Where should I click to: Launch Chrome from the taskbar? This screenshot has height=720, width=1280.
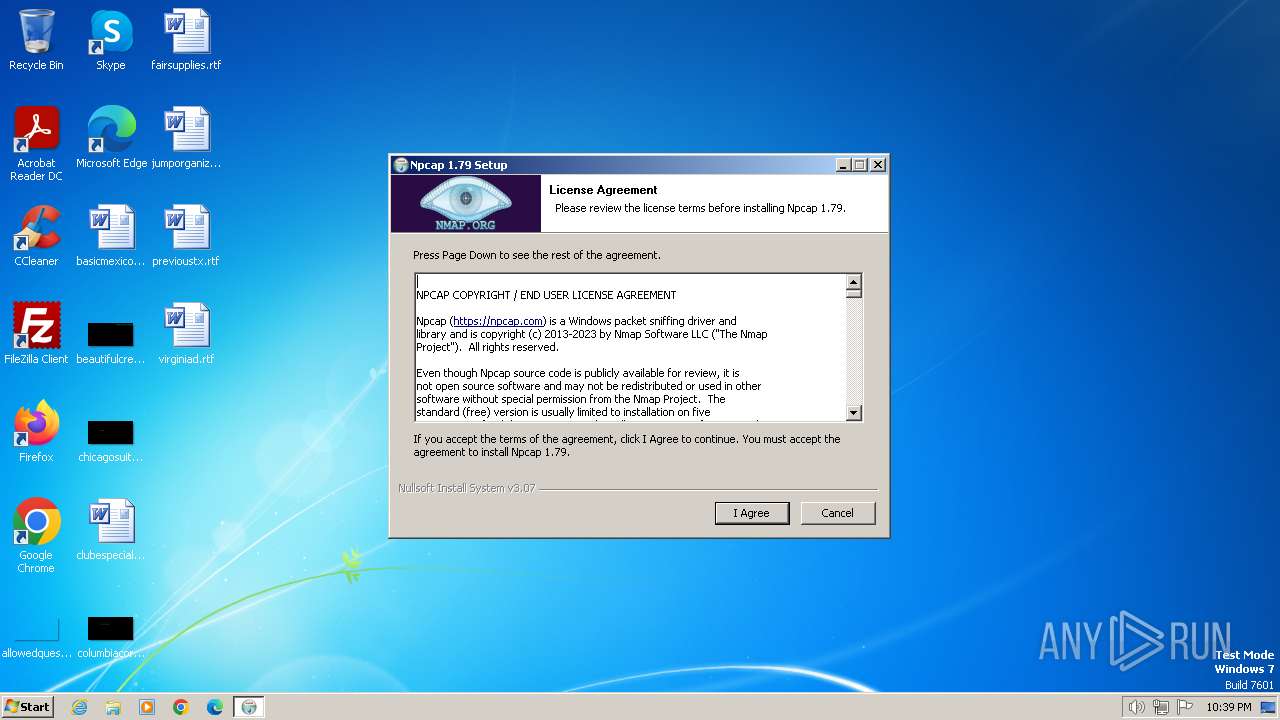pos(181,707)
